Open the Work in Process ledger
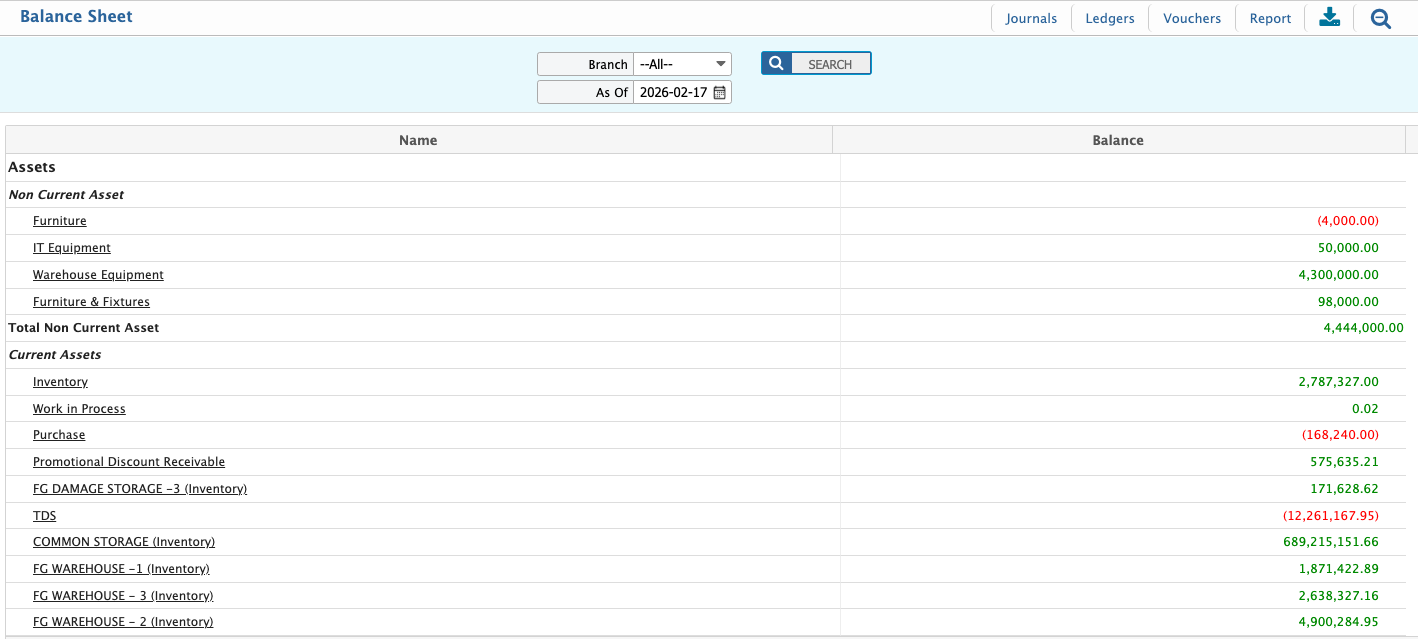Image resolution: width=1418 pixels, height=639 pixels. pos(79,408)
